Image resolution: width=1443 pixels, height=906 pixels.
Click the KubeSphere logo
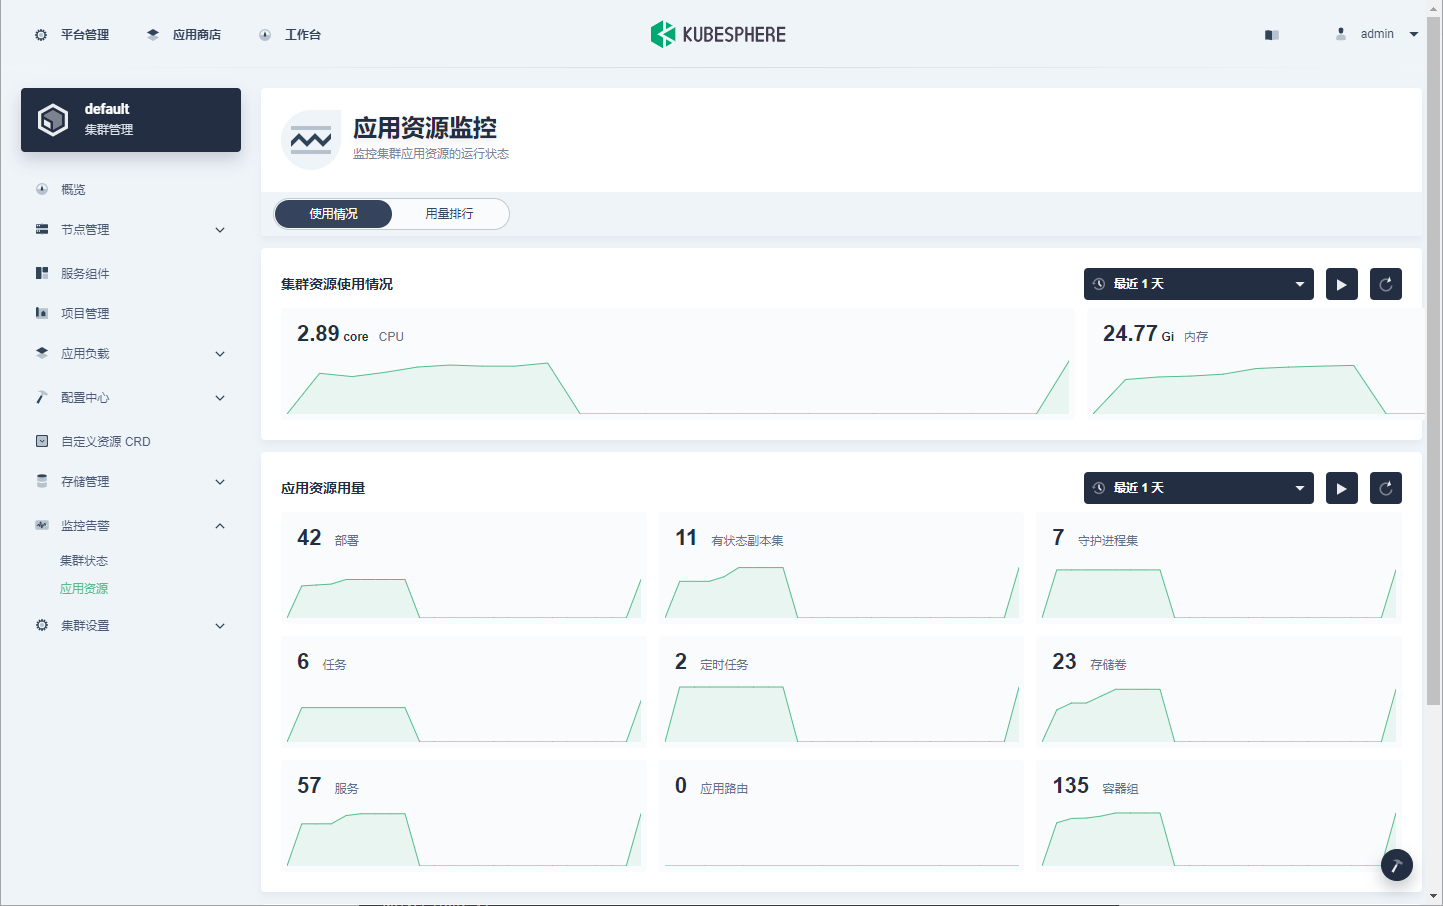(x=718, y=34)
